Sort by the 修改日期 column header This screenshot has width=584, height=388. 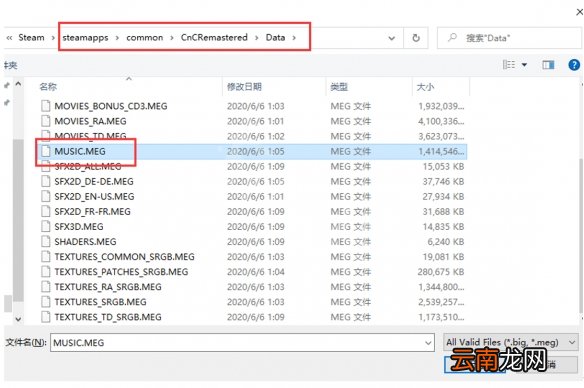coord(244,87)
